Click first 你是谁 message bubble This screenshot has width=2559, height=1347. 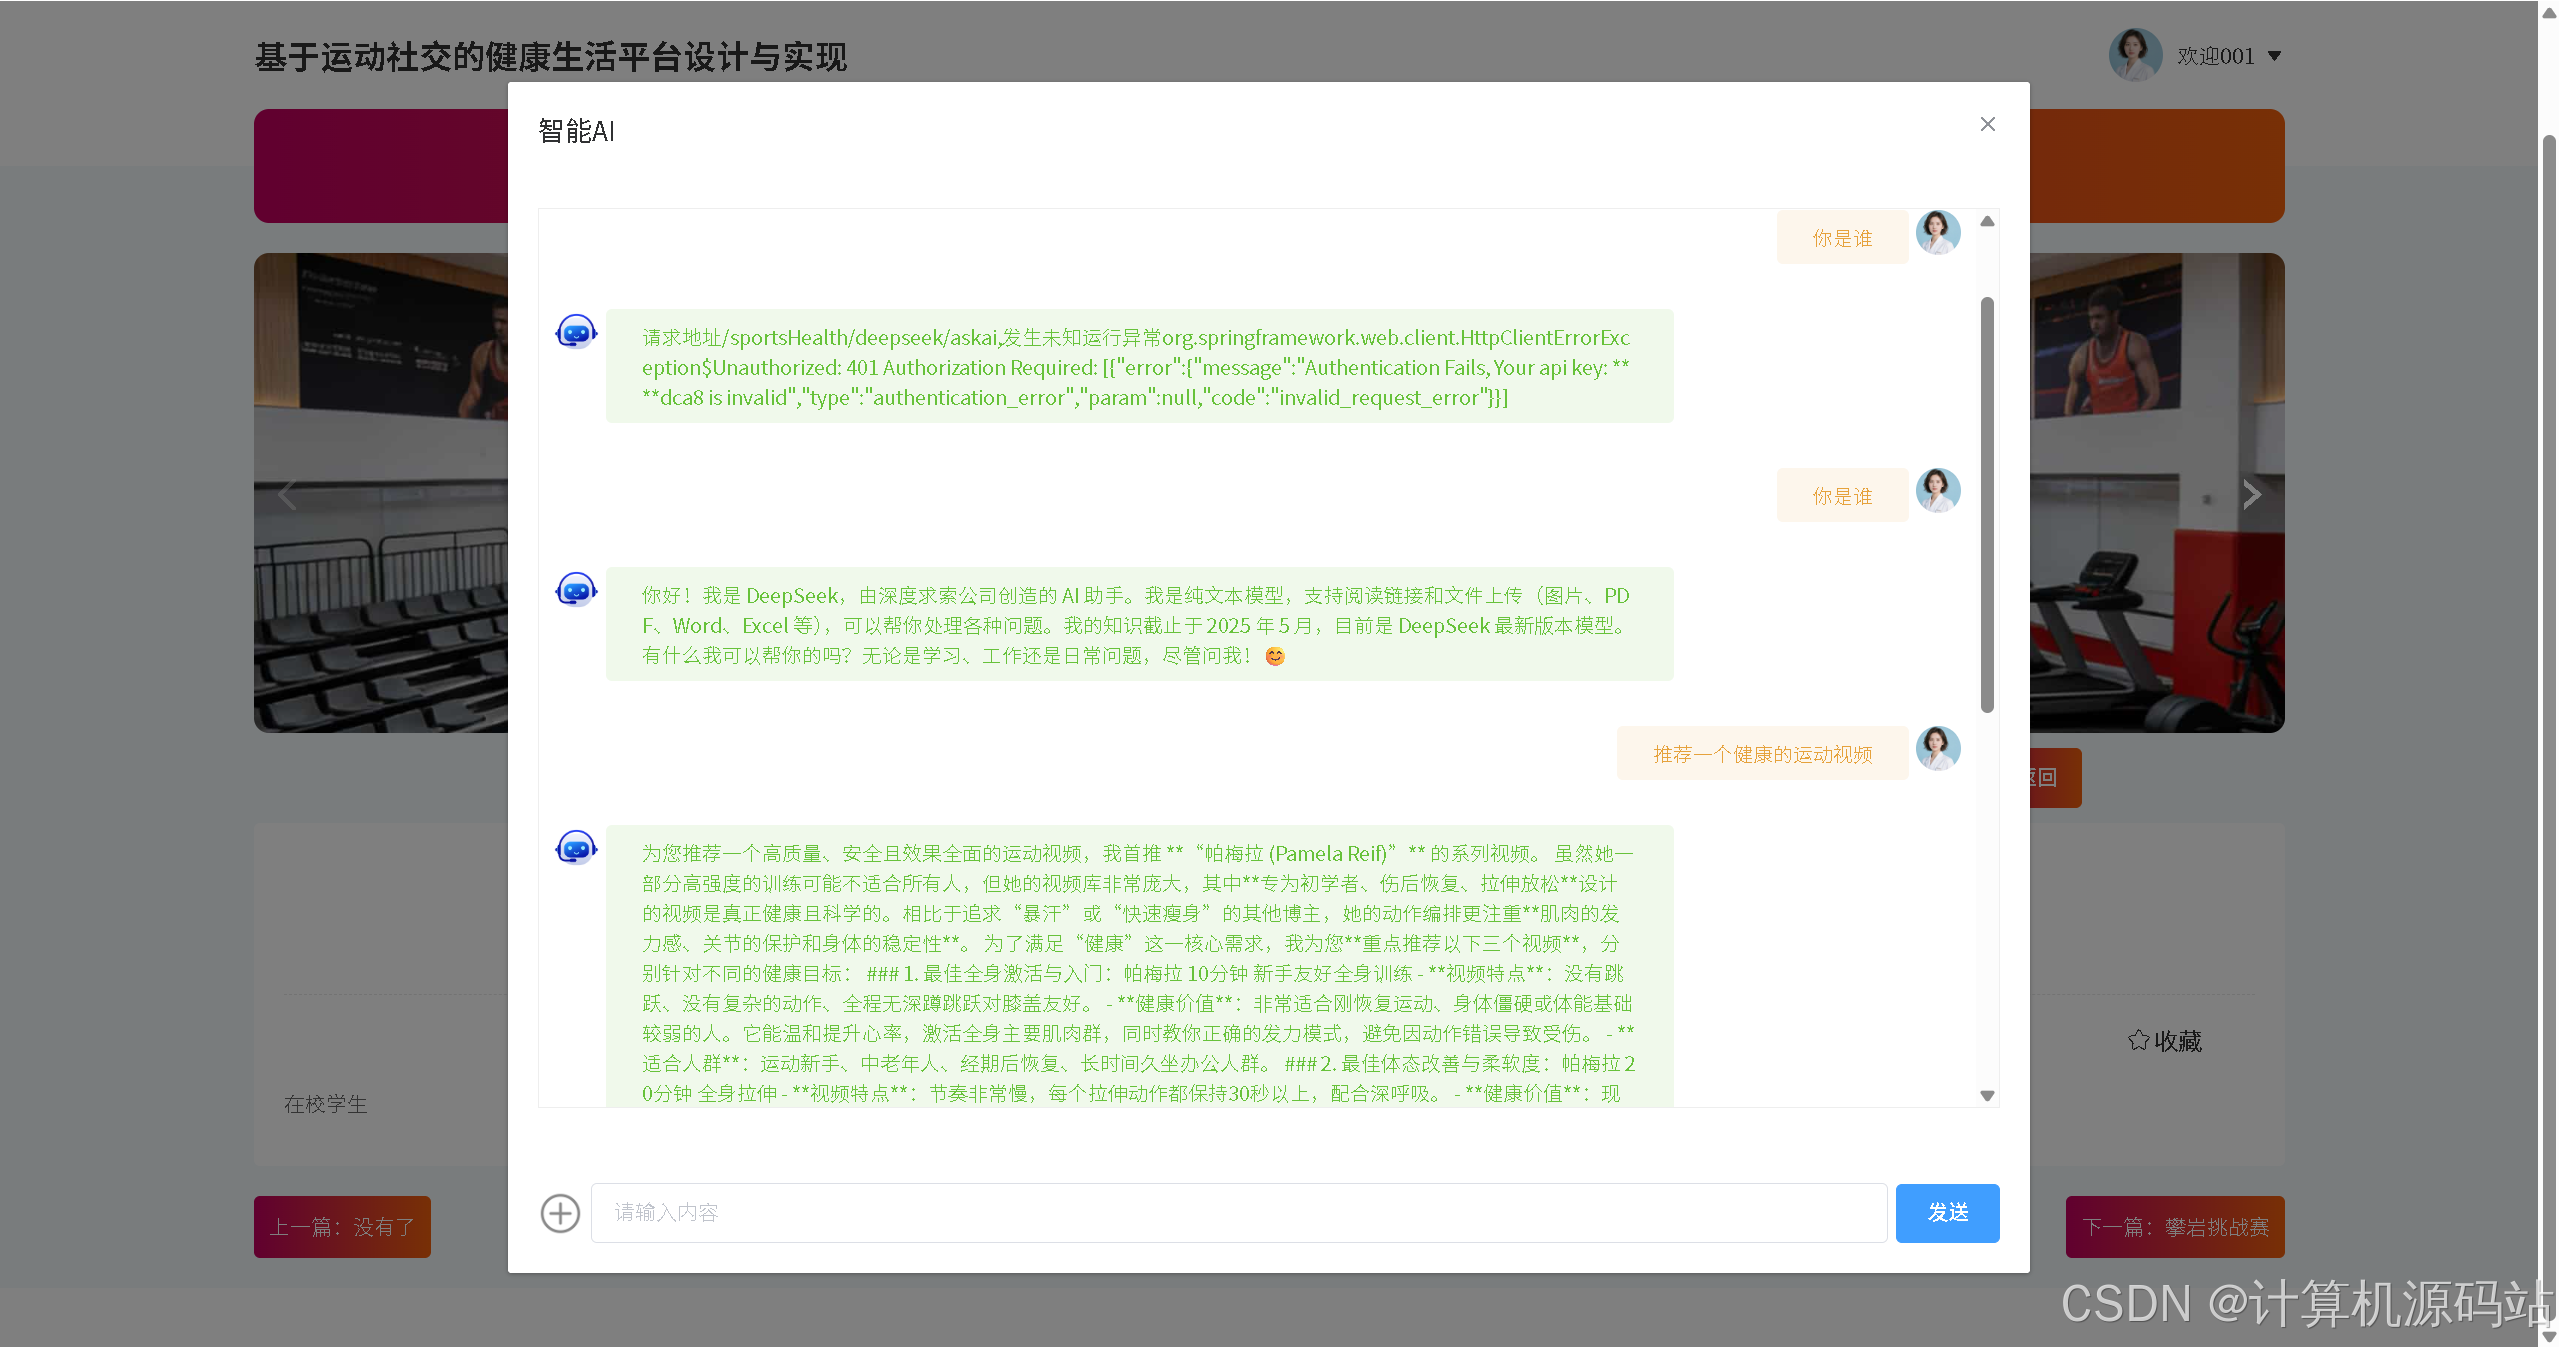tap(1842, 238)
